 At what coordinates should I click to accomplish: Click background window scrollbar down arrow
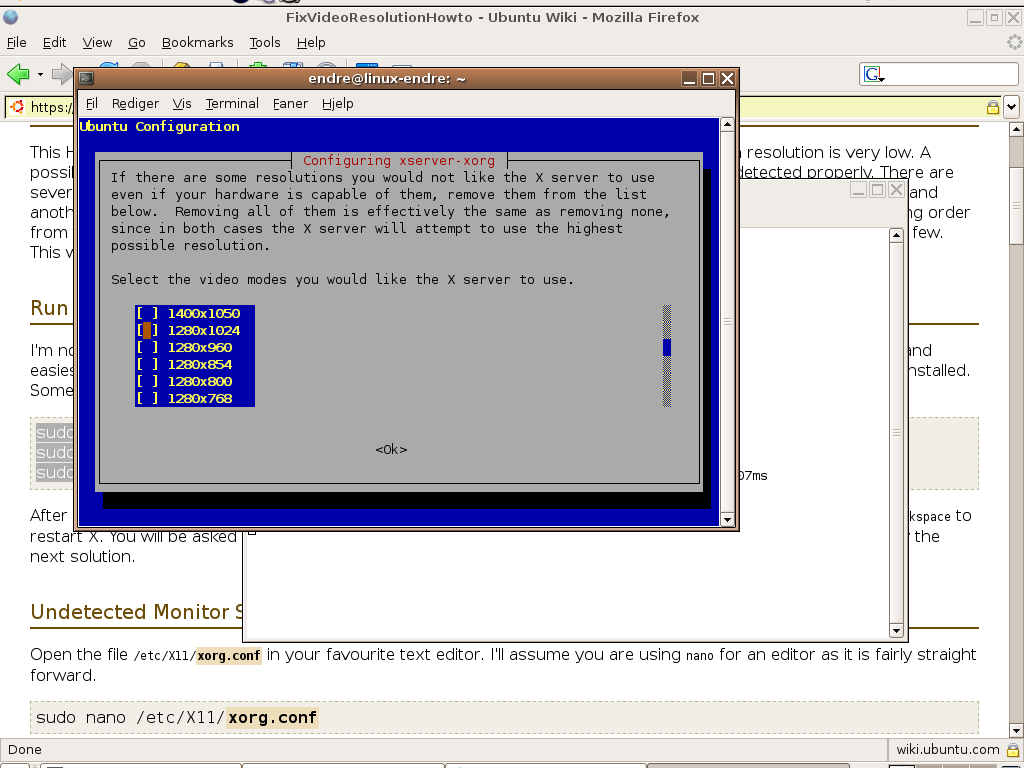pos(896,630)
